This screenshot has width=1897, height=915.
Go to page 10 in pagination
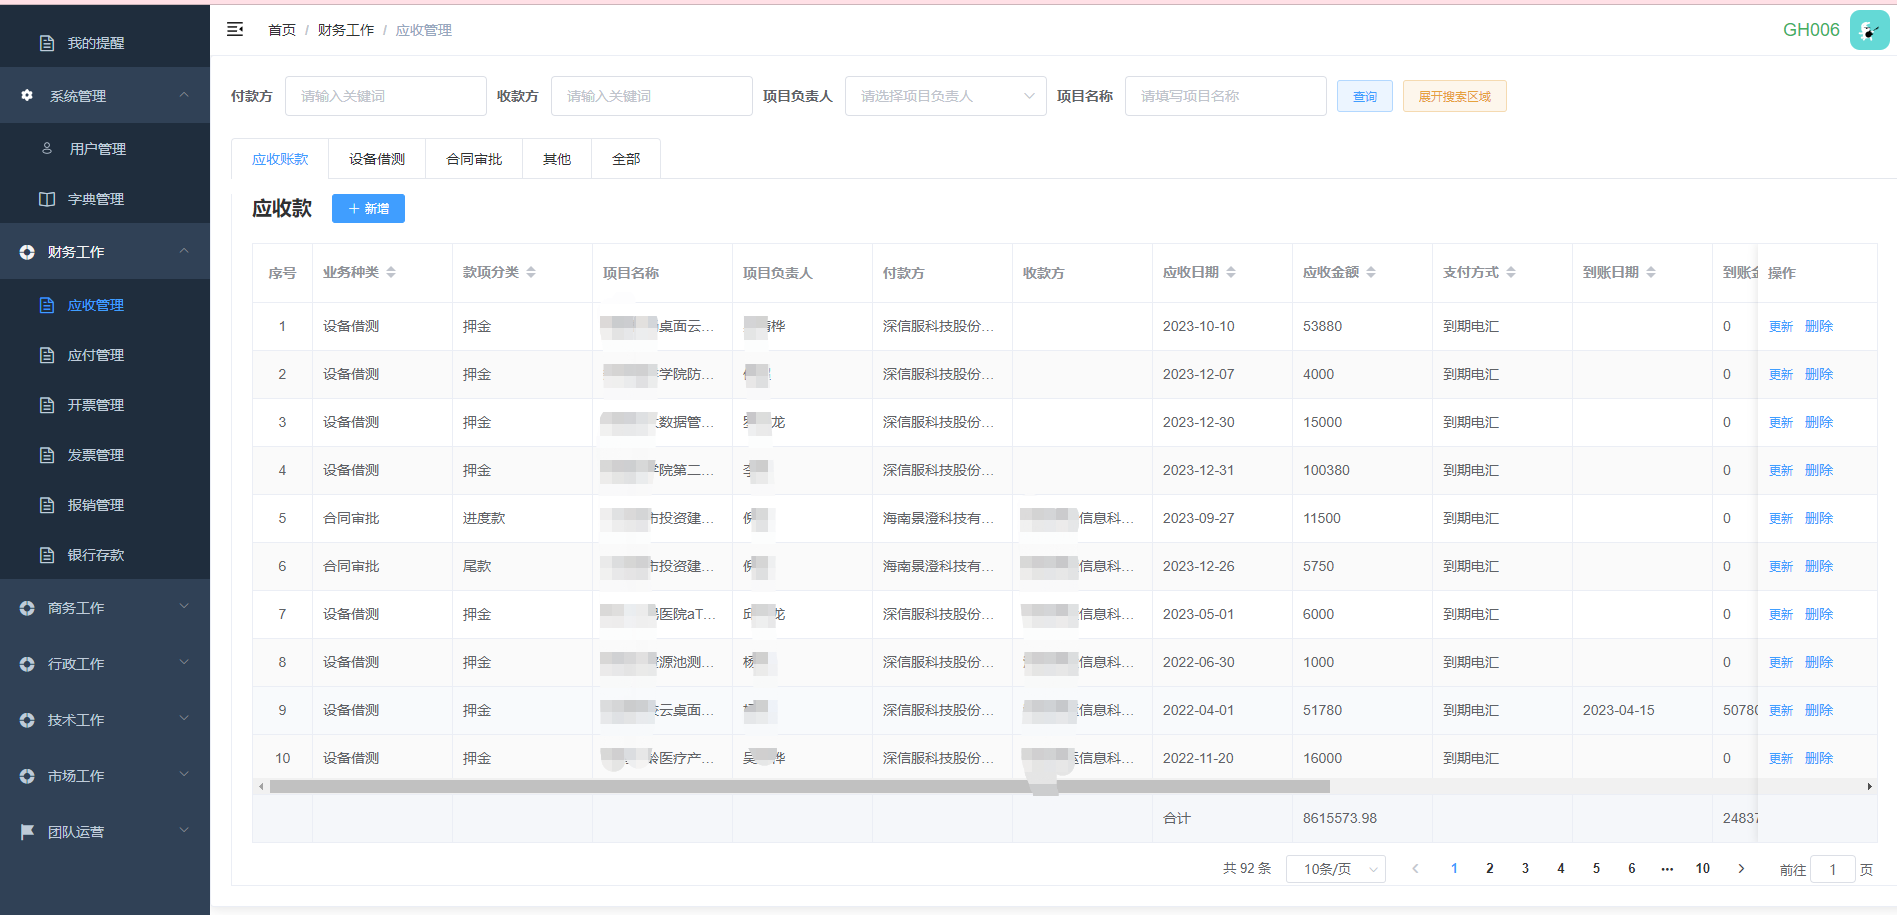[1703, 869]
